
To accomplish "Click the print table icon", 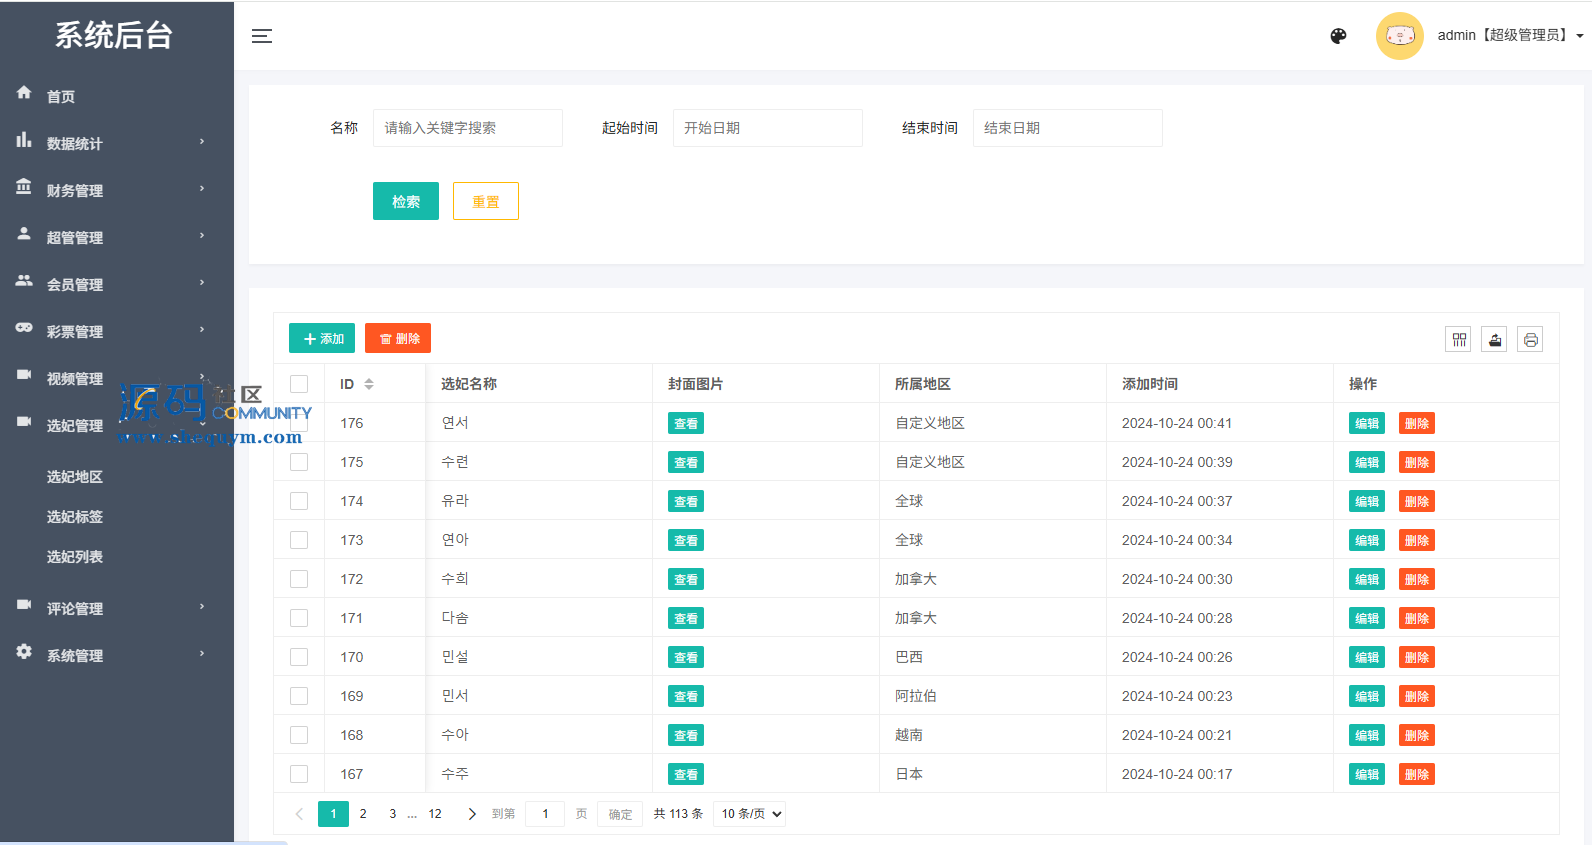I will click(1530, 340).
